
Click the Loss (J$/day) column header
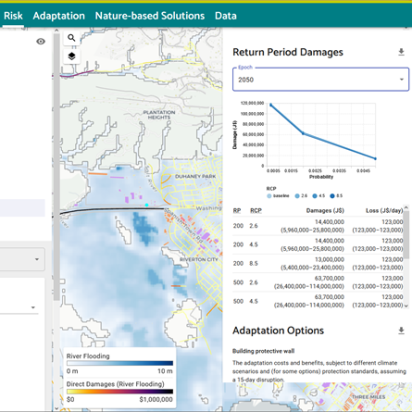pos(384,210)
